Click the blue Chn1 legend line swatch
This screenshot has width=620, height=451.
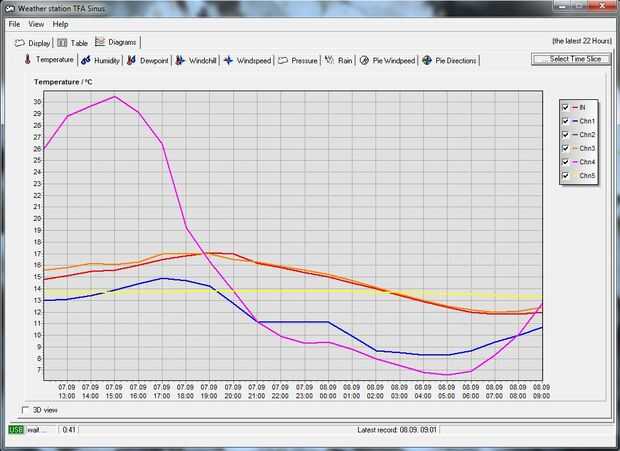(x=575, y=121)
